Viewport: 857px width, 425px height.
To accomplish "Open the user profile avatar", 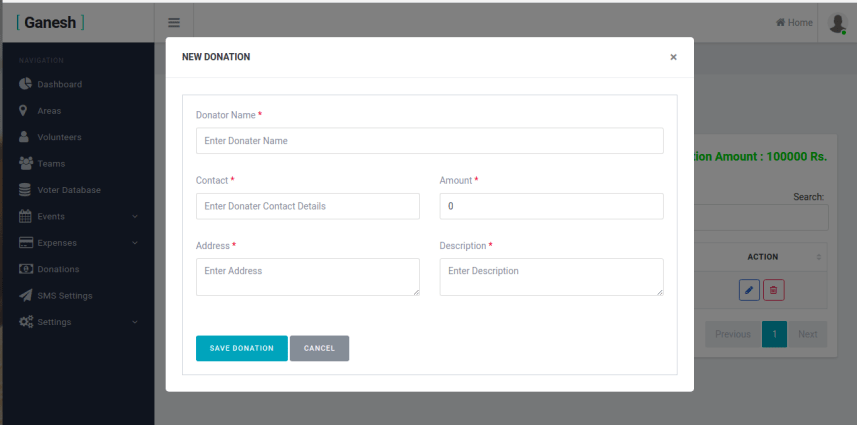I will click(x=836, y=23).
